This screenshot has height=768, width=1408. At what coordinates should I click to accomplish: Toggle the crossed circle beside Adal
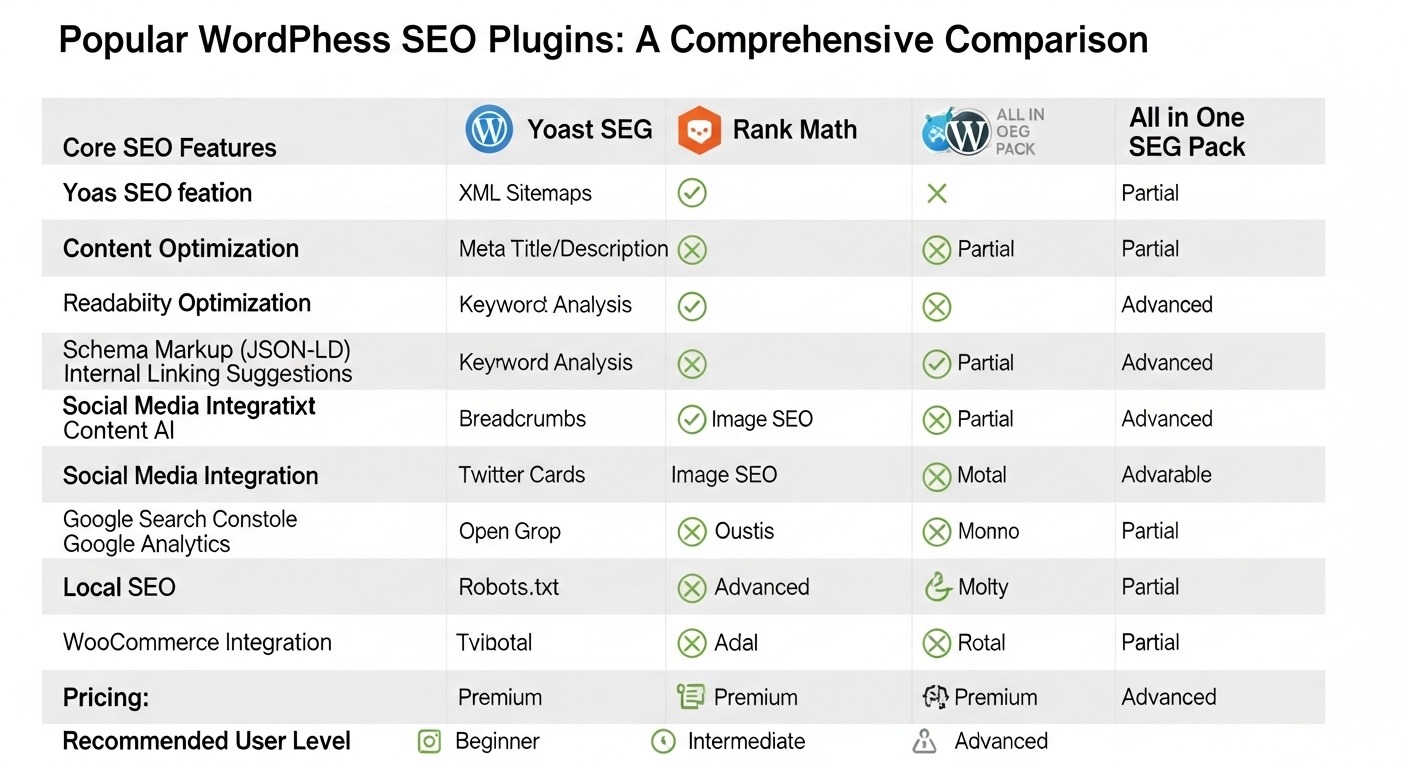pos(692,643)
